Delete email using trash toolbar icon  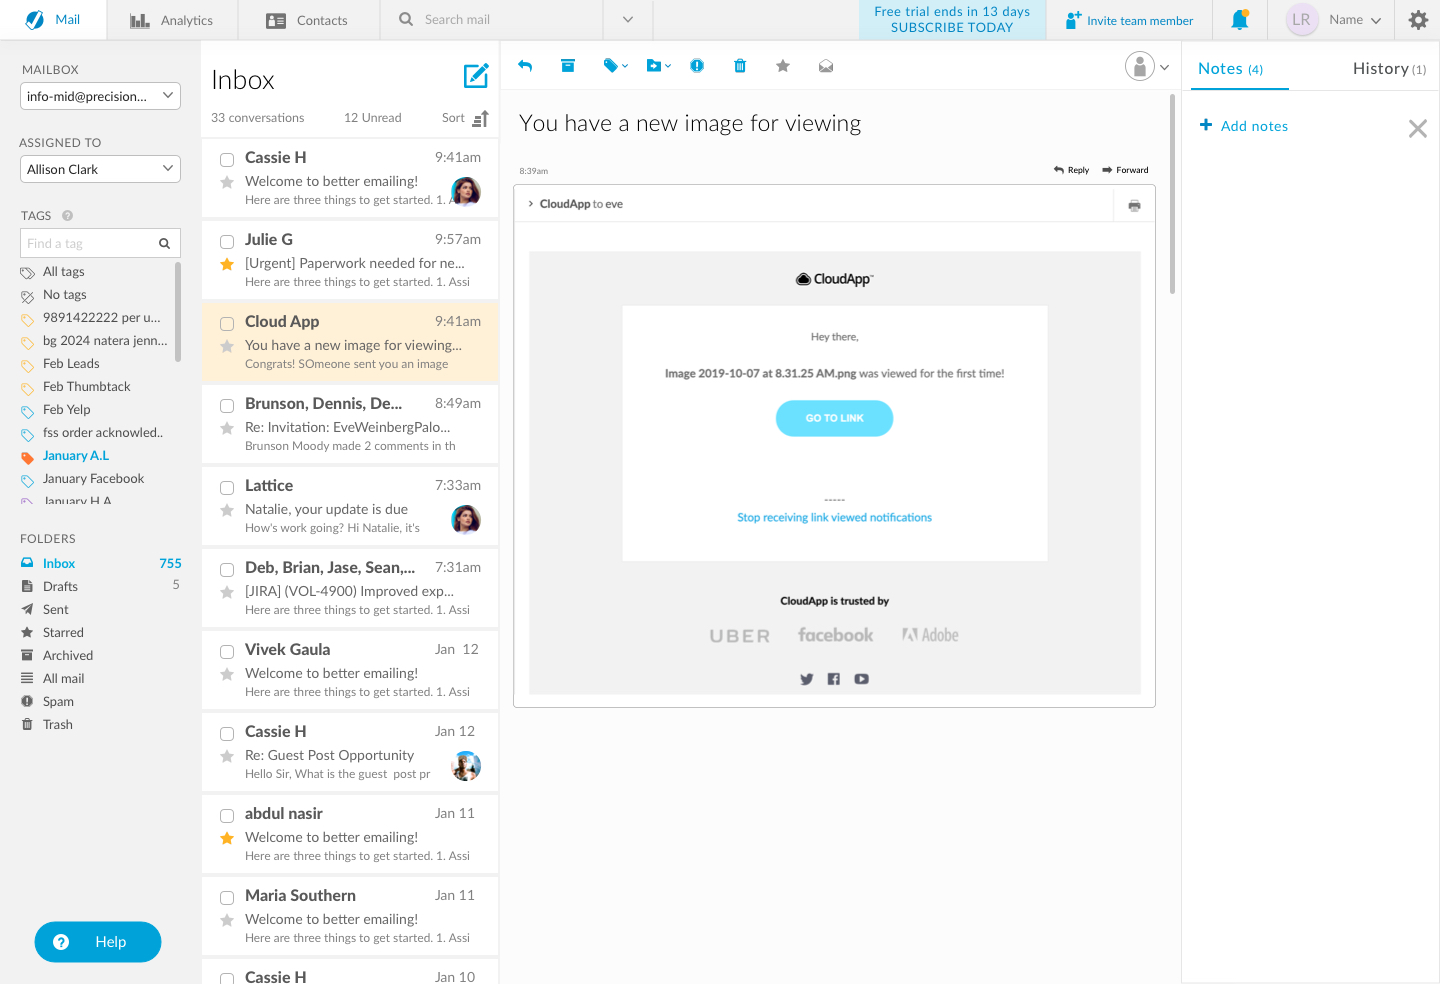(740, 66)
